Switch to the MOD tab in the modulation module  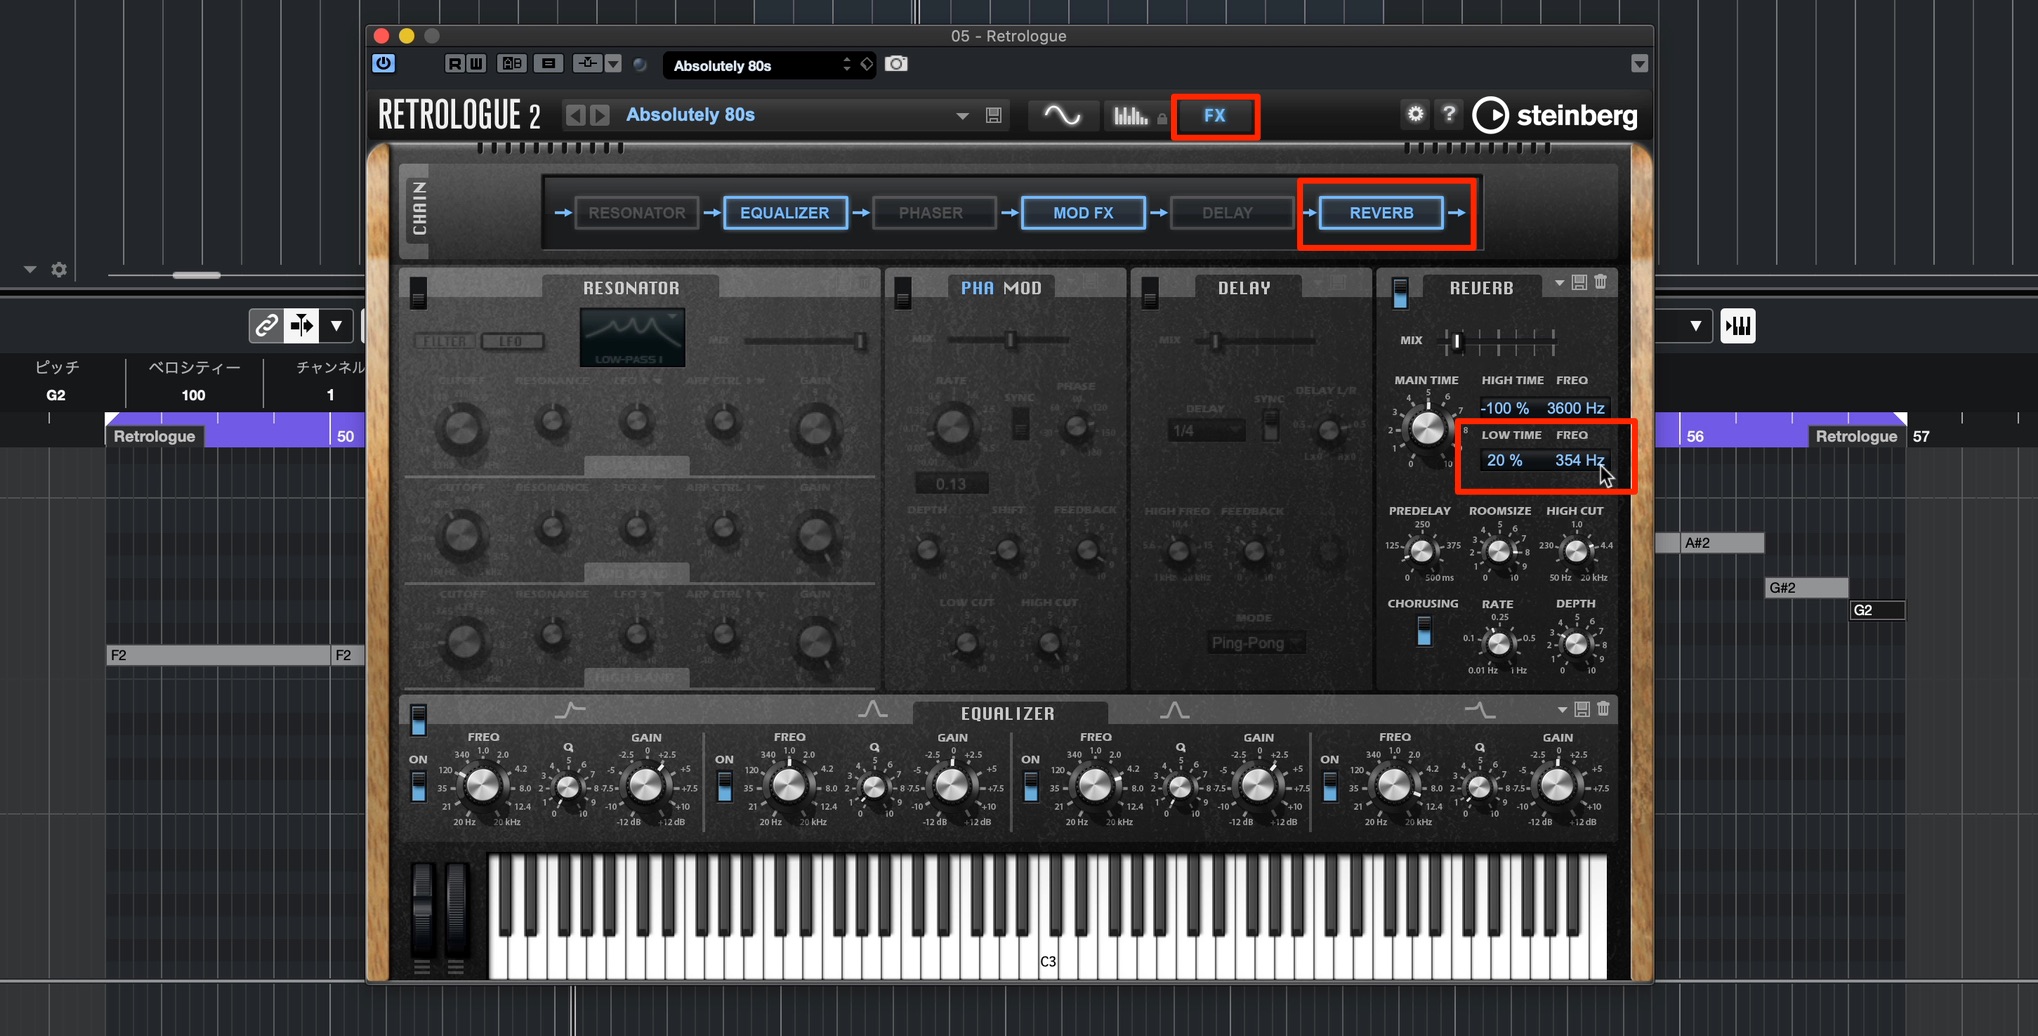pos(1022,288)
